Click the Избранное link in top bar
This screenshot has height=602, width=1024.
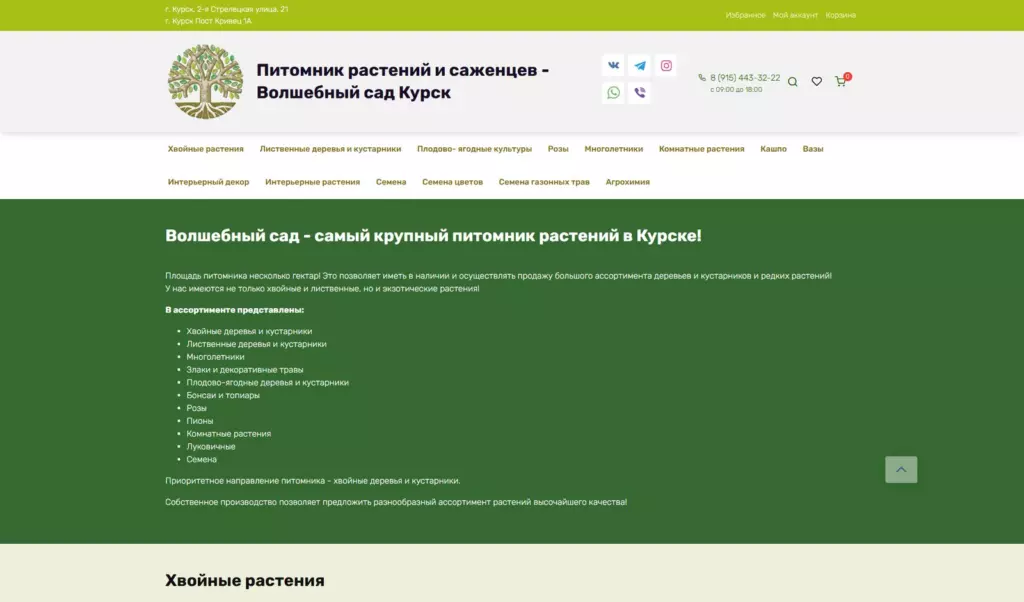pos(745,15)
